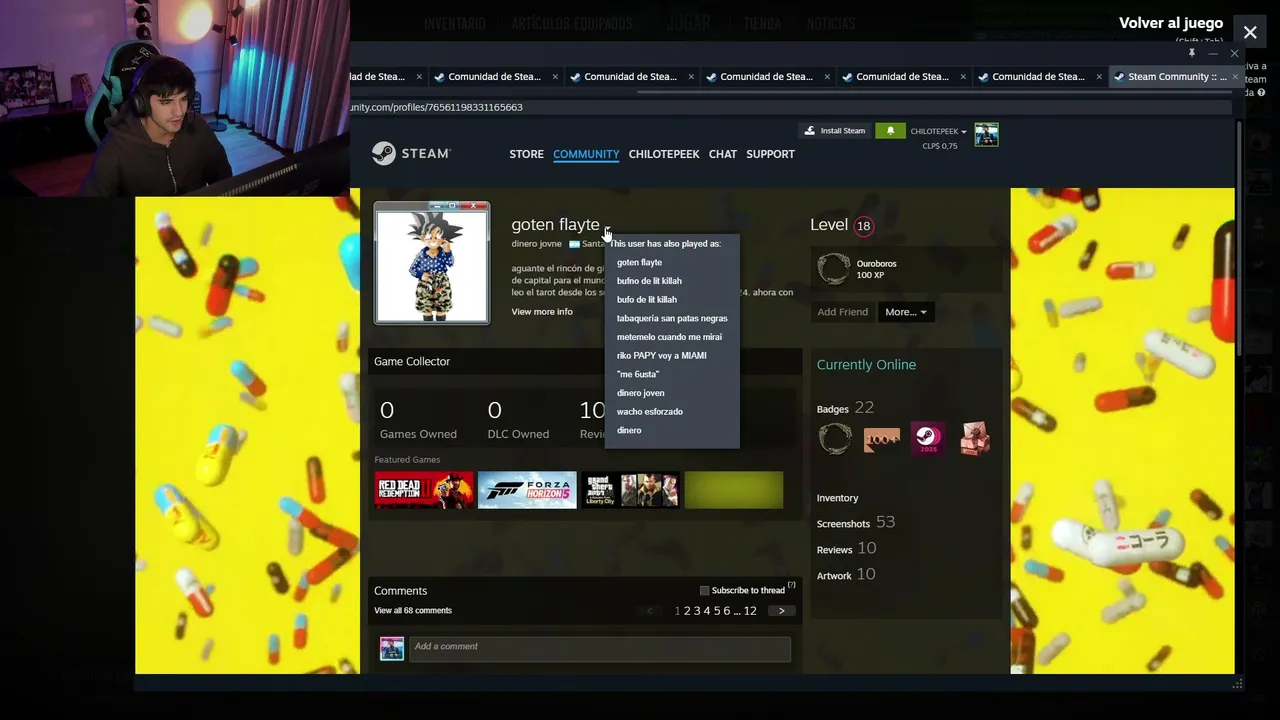1280x720 pixels.
Task: Open the Forza Horizon 5 featured game
Action: tap(527, 490)
